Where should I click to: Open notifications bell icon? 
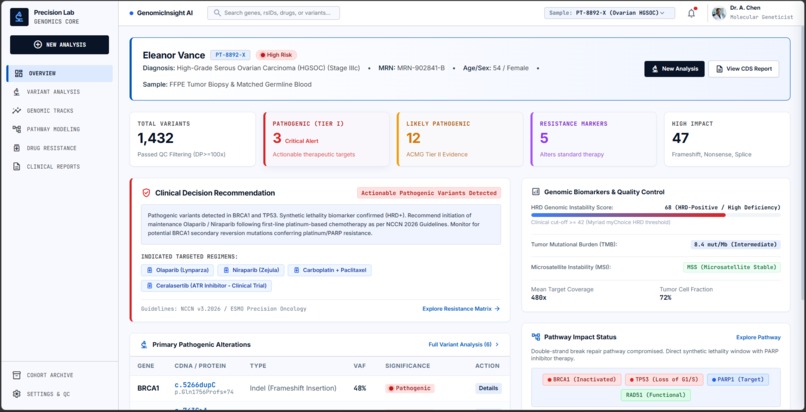click(x=691, y=13)
